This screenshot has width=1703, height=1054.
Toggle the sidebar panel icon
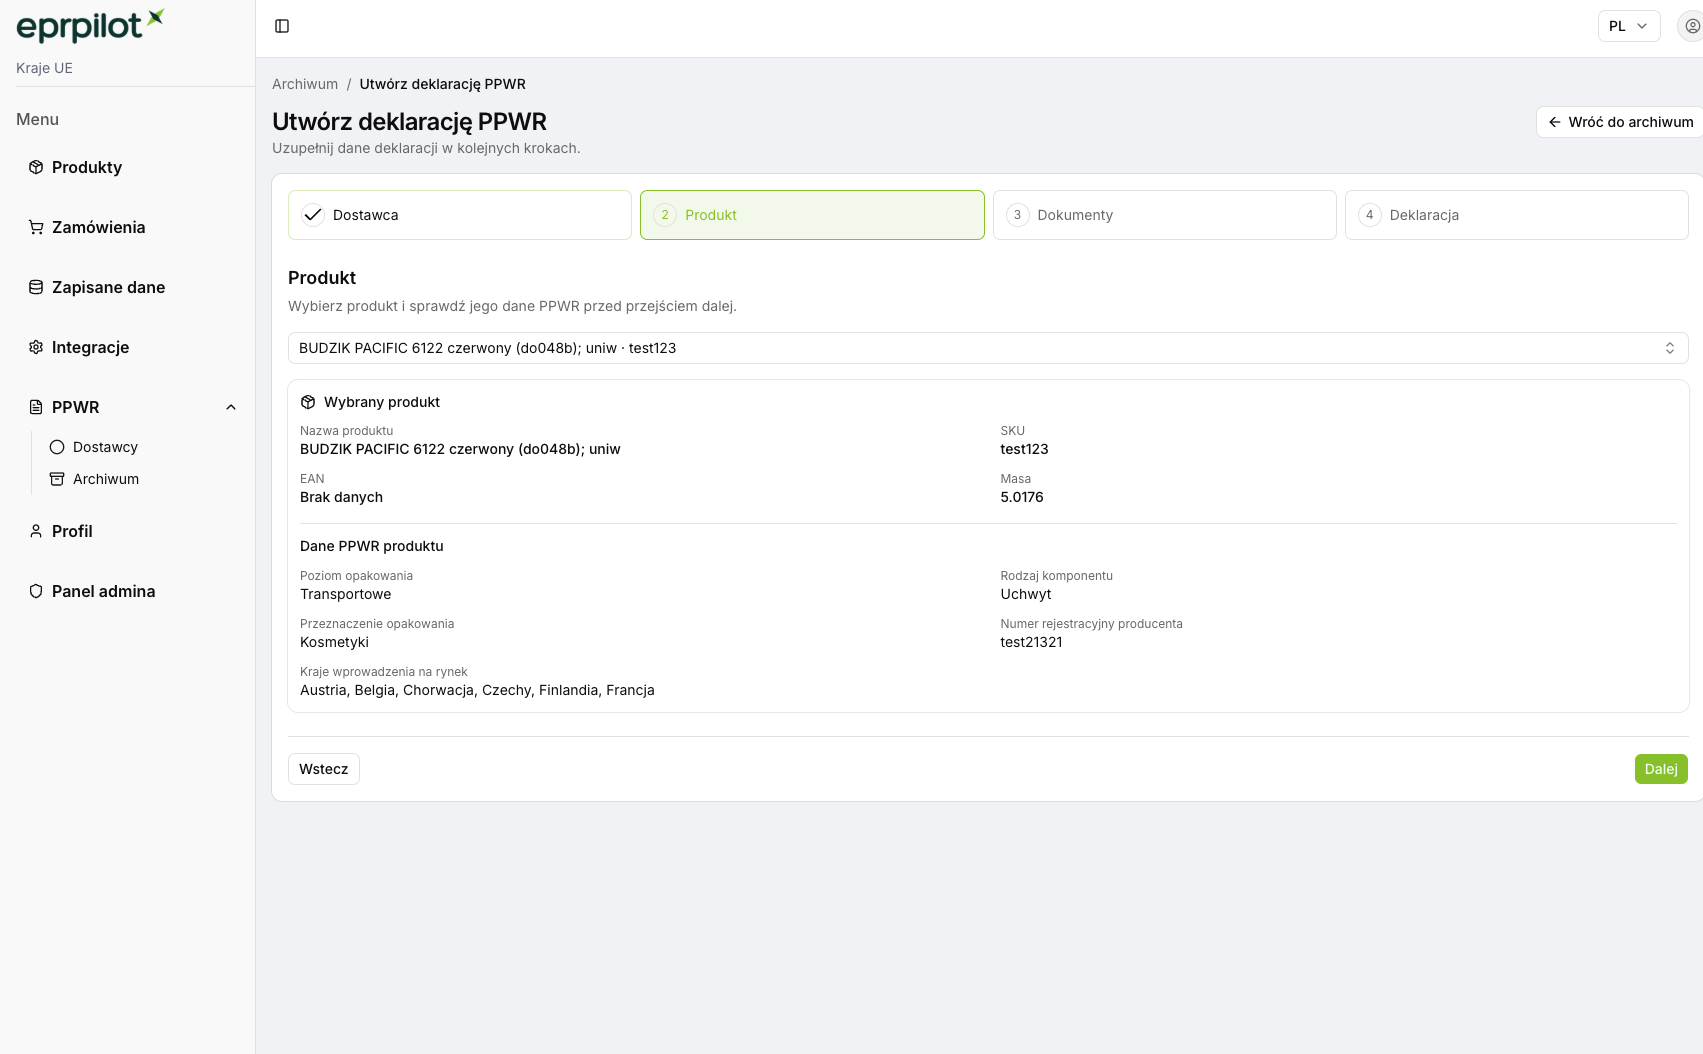pyautogui.click(x=282, y=26)
